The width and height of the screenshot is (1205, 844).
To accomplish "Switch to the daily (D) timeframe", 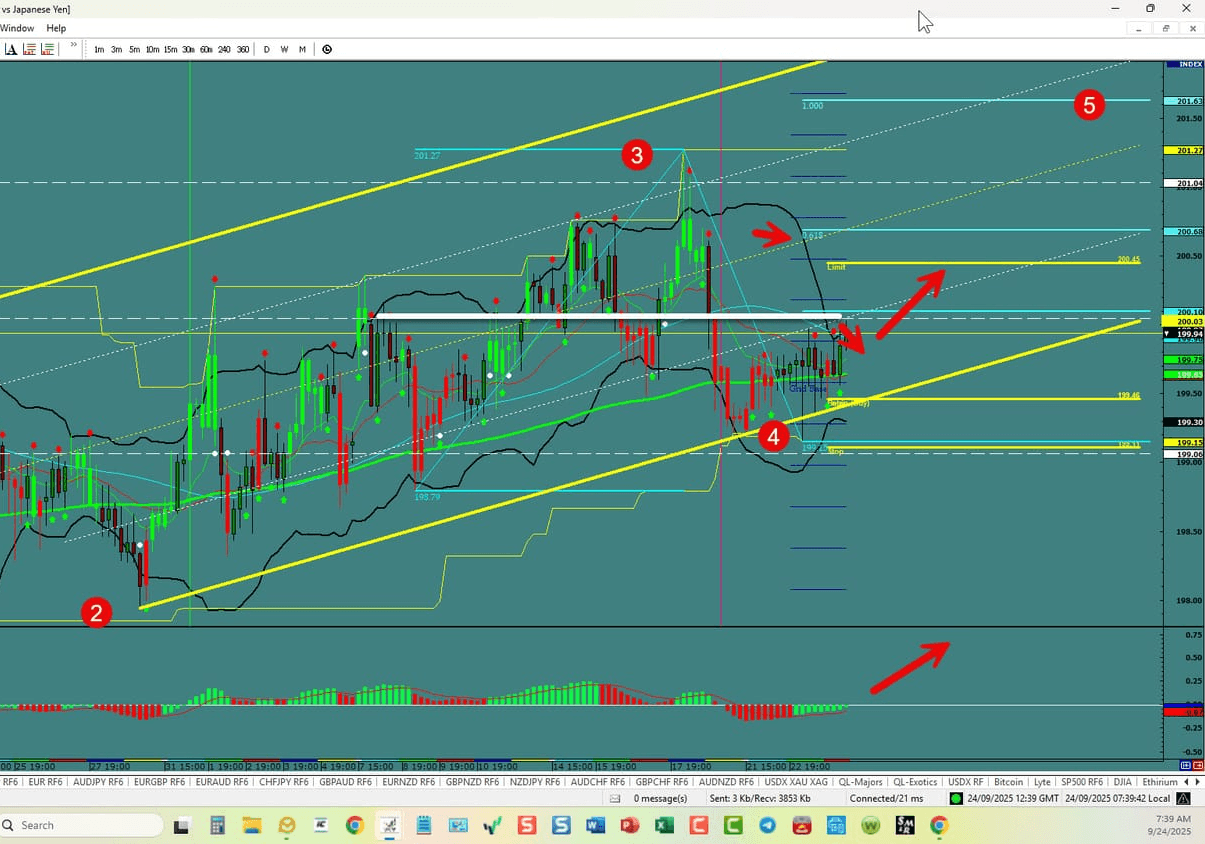I will point(266,48).
